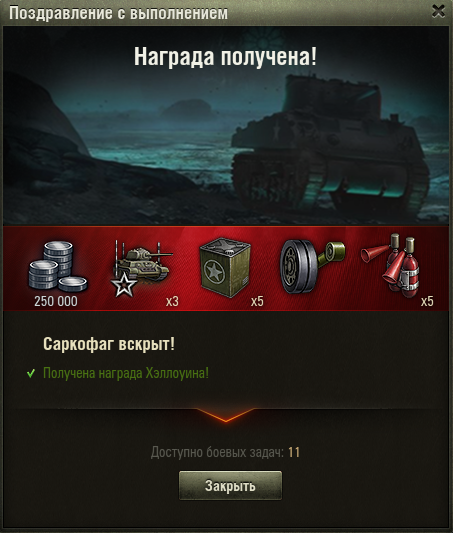Click the green checkmark beside Halloween reward
This screenshot has width=453, height=533.
click(31, 374)
